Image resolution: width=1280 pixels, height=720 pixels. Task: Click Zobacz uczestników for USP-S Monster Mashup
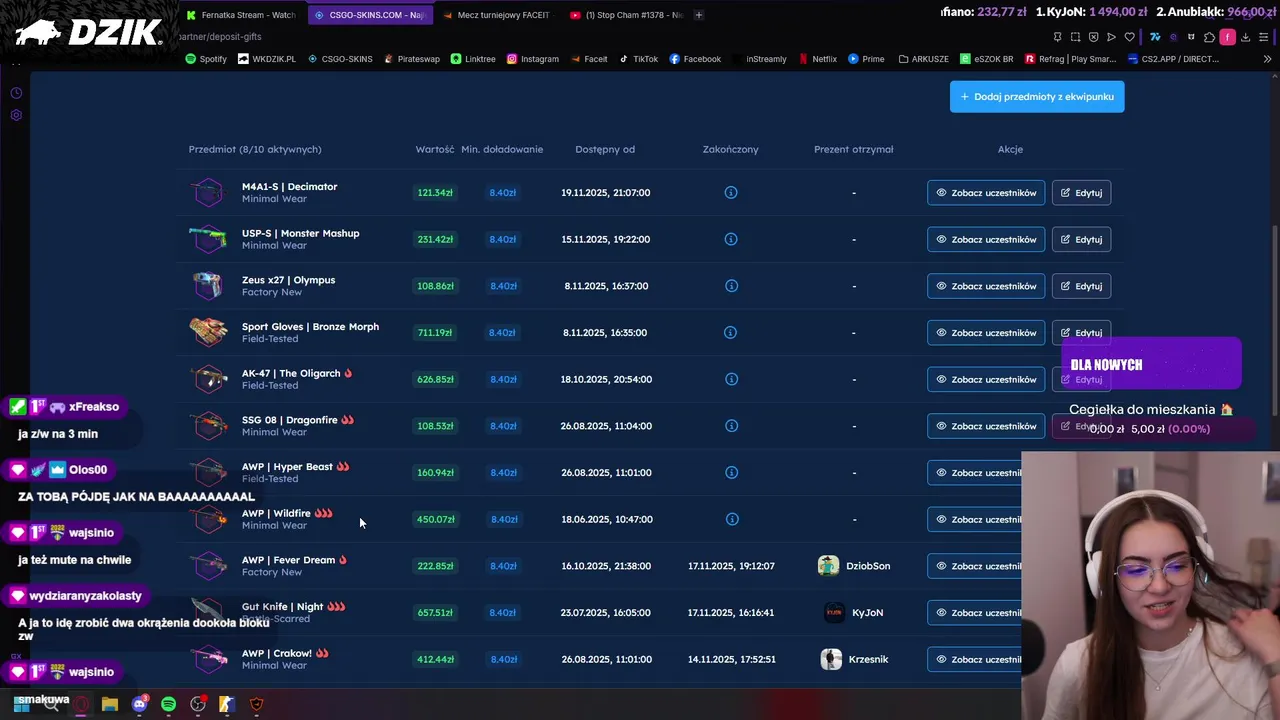click(x=986, y=239)
